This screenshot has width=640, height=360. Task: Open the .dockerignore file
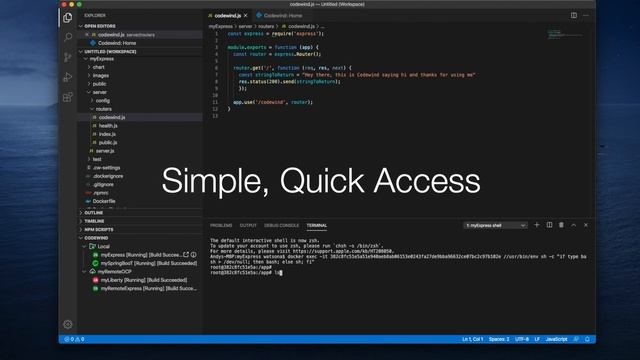point(108,176)
